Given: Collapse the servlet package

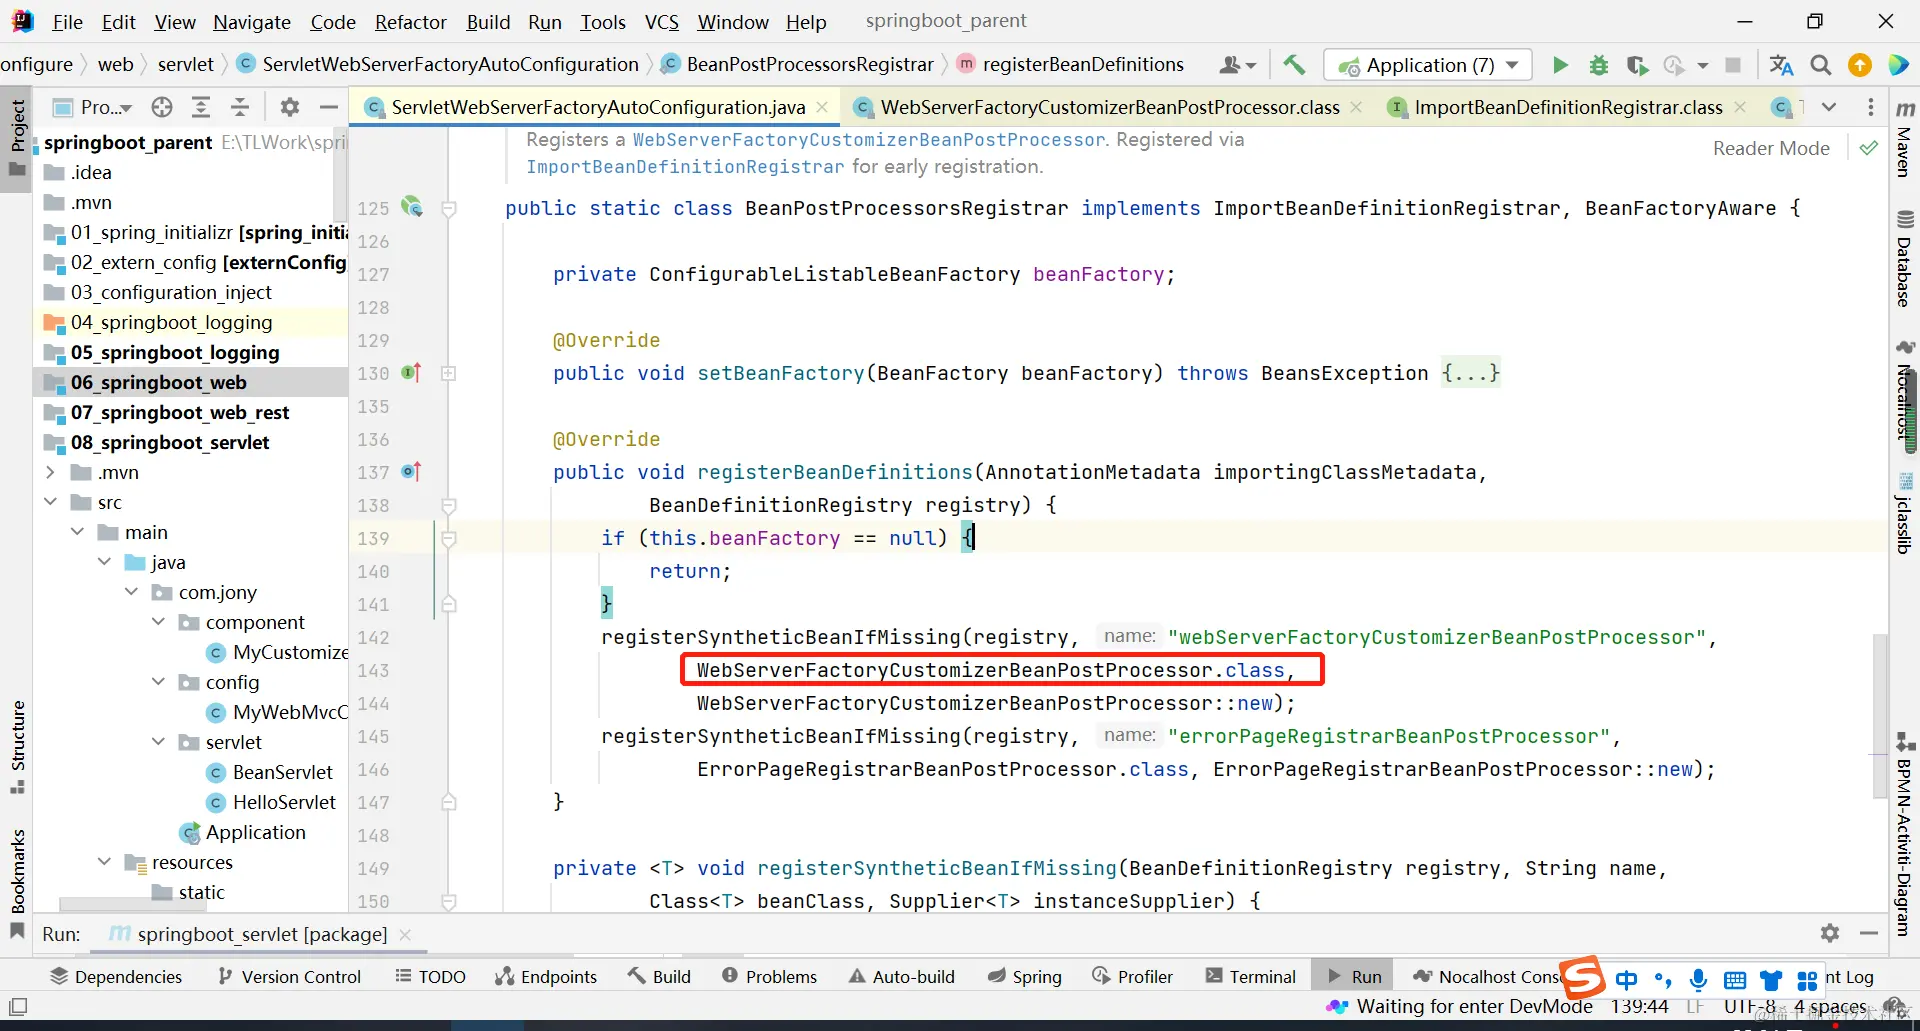Looking at the screenshot, I should pos(158,742).
